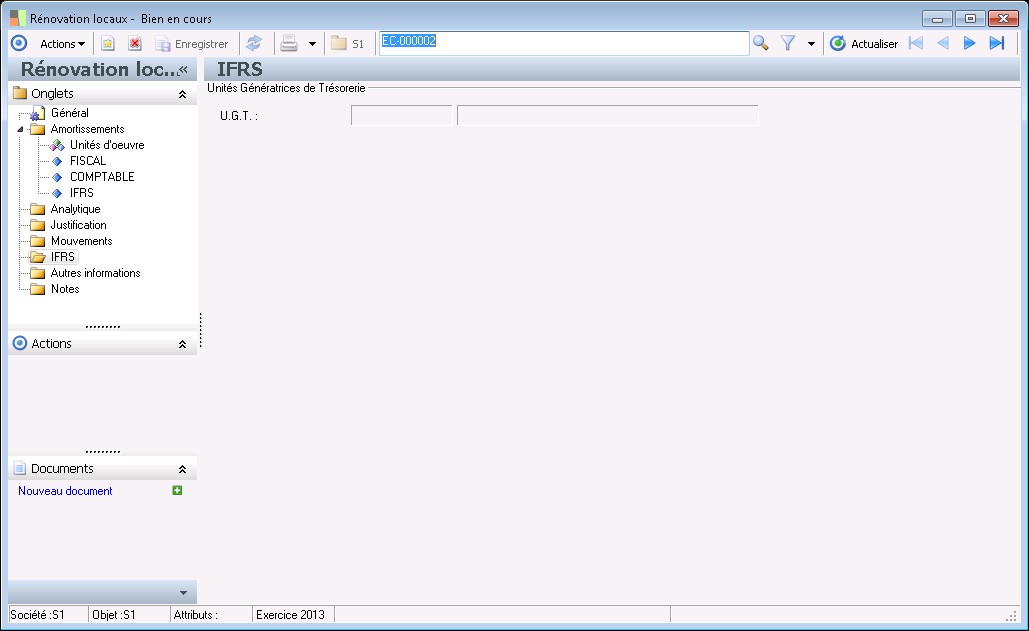This screenshot has height=631, width=1029.
Task: Click the Onglets folder icon
Action: click(x=20, y=92)
